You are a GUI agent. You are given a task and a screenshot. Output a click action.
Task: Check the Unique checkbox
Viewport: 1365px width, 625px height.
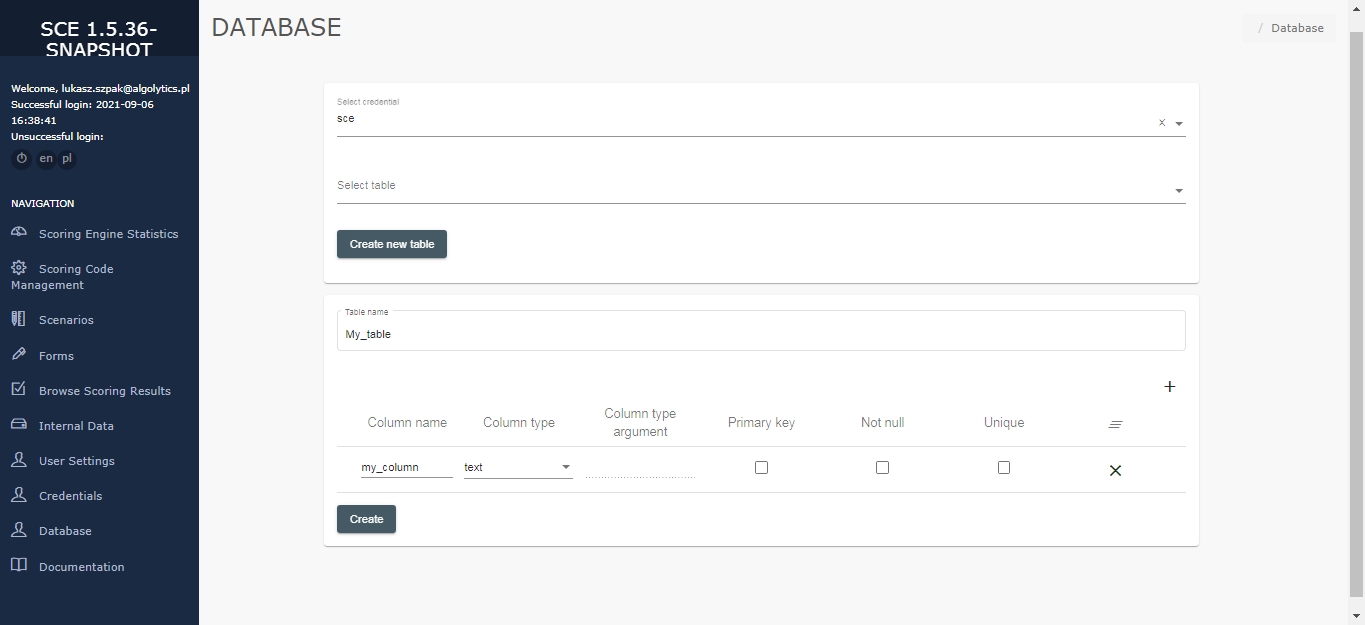coord(1004,467)
